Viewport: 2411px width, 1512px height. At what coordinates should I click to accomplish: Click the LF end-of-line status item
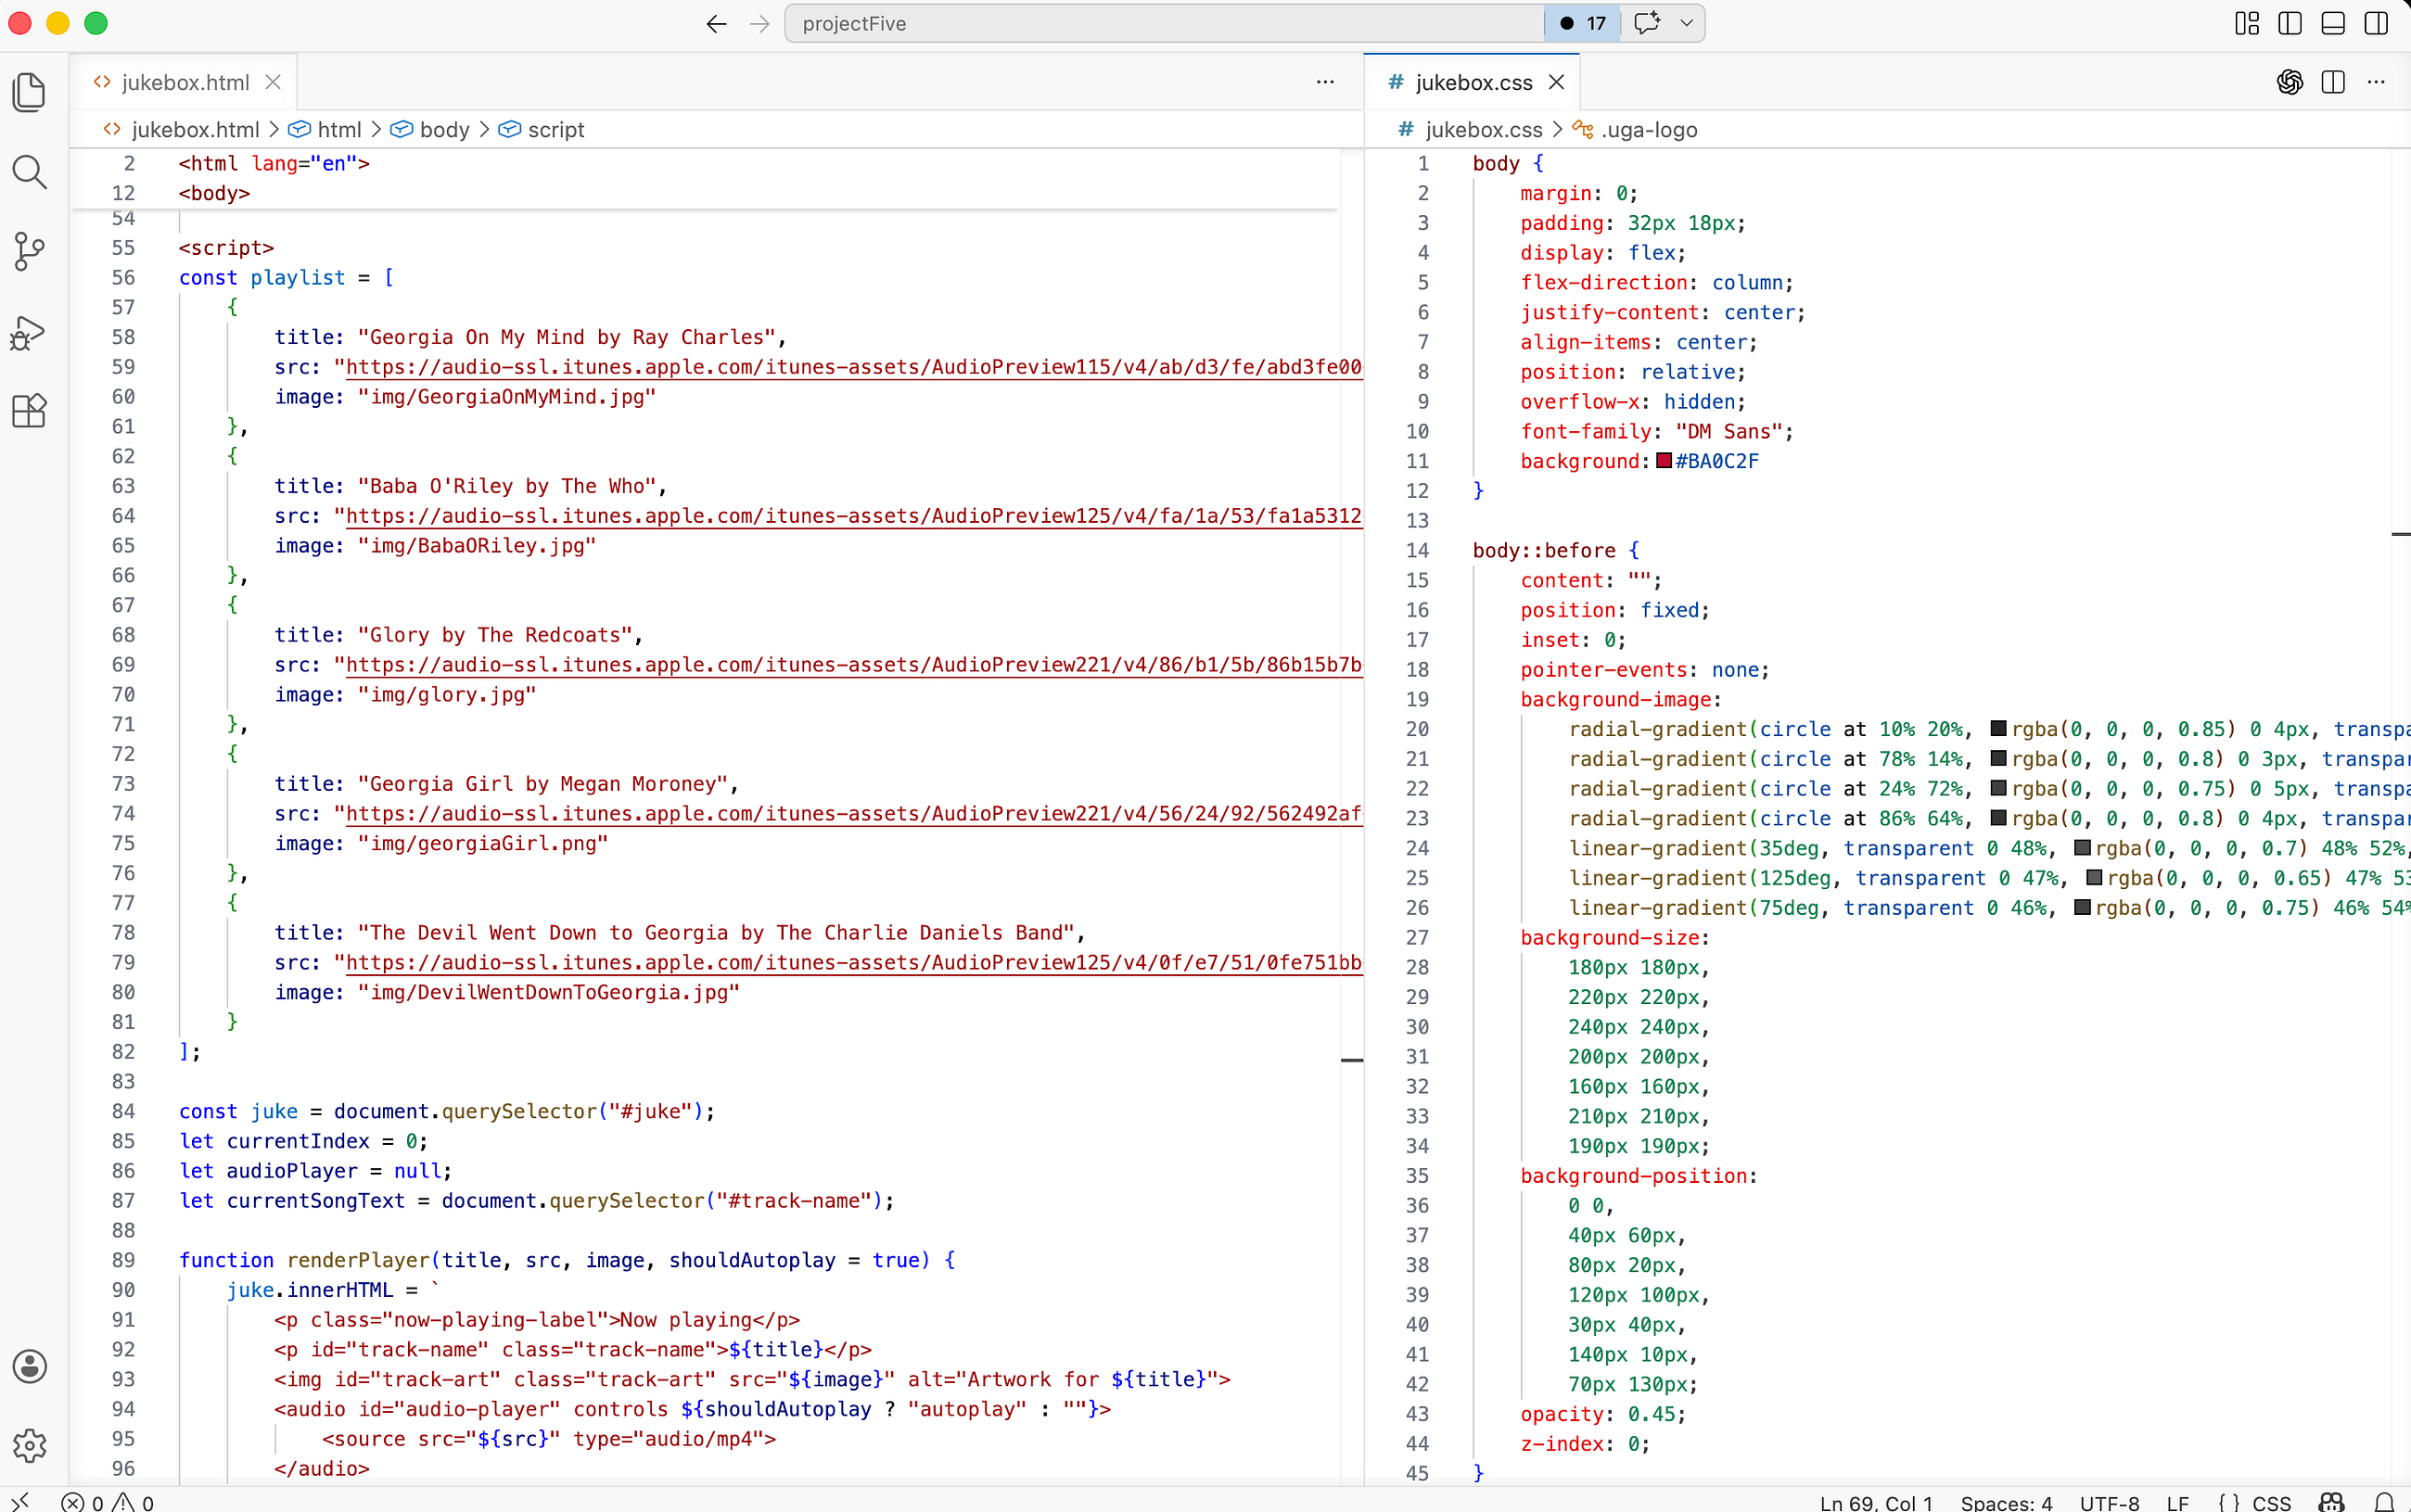tap(2177, 1502)
